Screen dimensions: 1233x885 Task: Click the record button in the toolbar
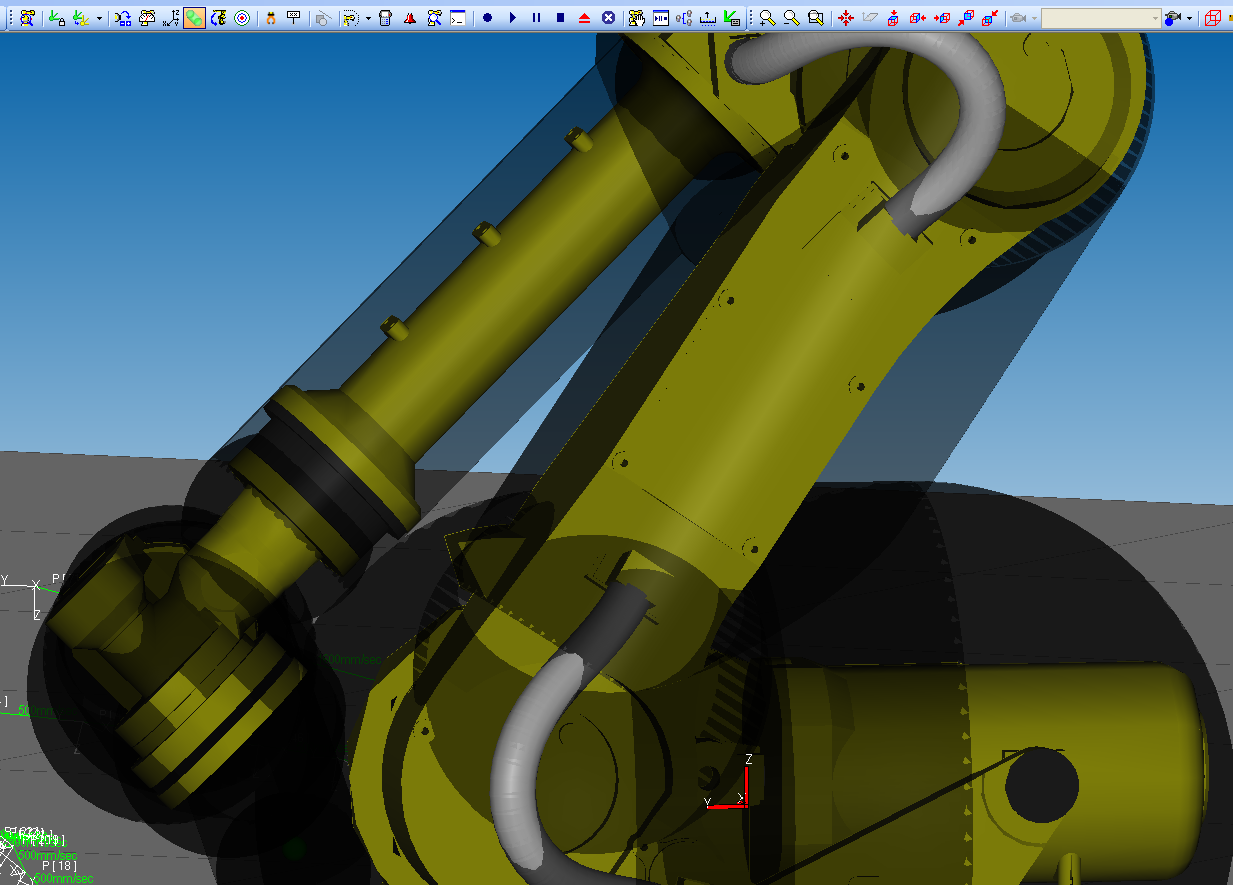point(487,18)
